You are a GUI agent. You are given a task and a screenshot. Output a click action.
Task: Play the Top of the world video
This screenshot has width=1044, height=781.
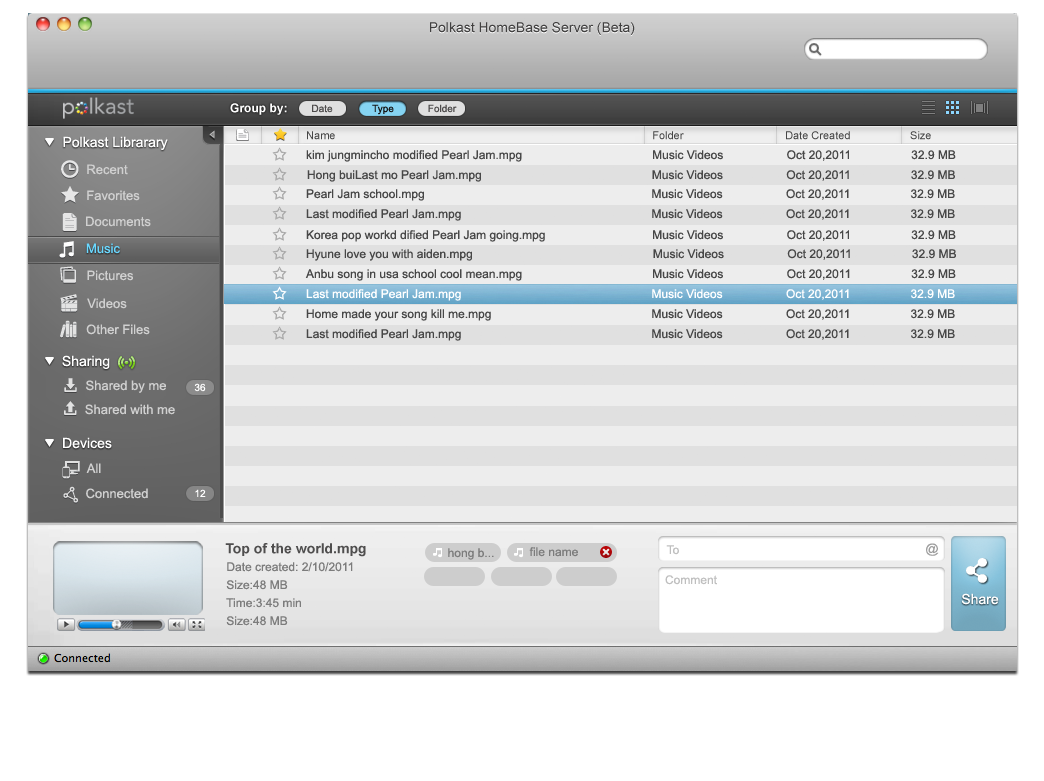(65, 625)
